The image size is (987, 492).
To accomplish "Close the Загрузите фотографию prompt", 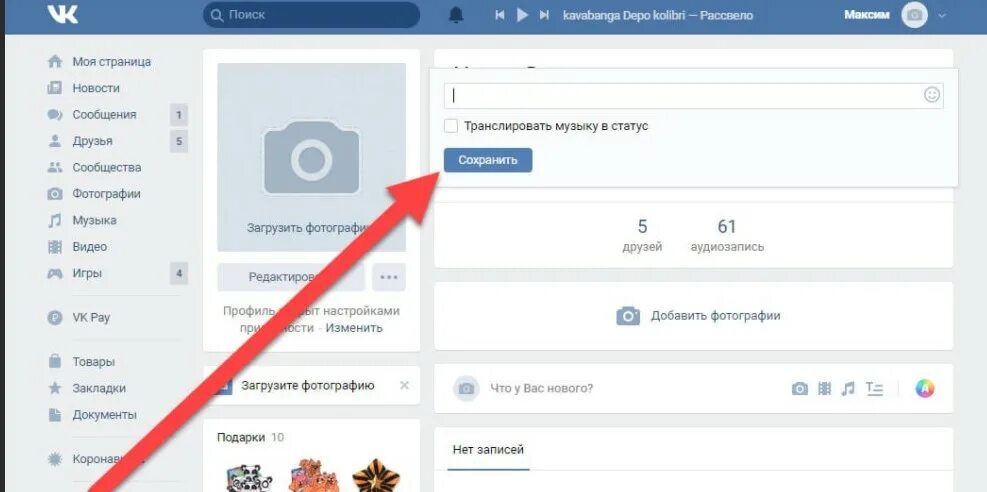I will pyautogui.click(x=404, y=385).
